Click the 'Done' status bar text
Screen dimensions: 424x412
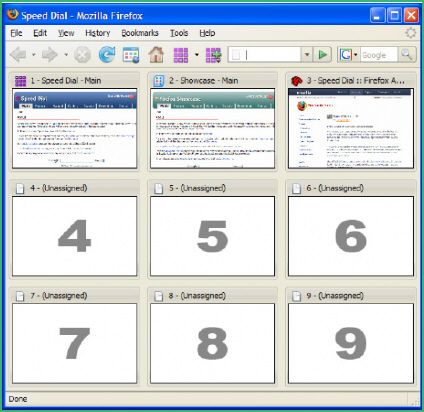[18, 399]
